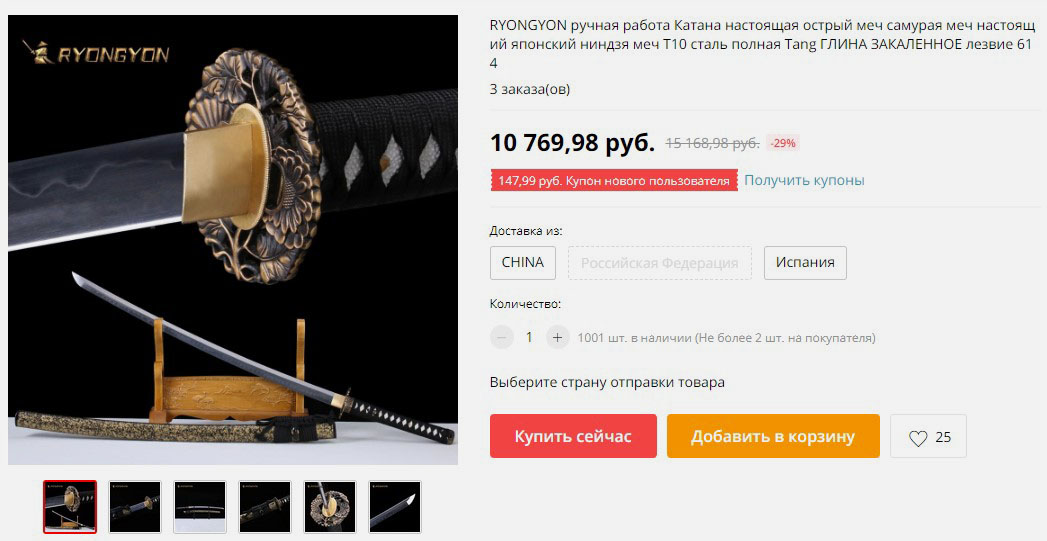
Task: Select Испания as shipping origin
Action: click(x=805, y=262)
